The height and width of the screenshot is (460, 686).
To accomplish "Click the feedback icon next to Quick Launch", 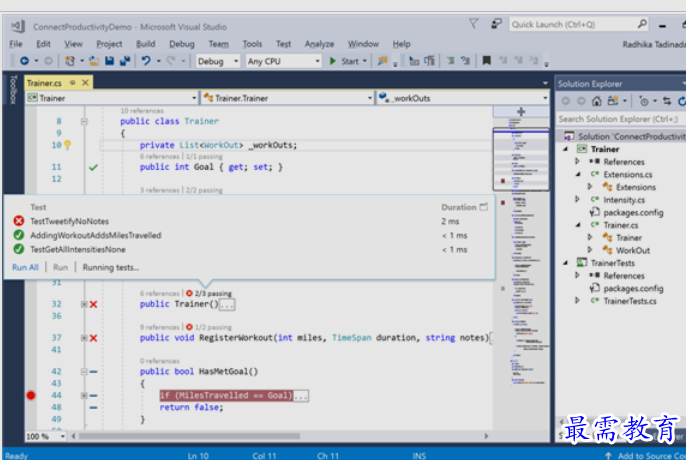I will point(496,24).
